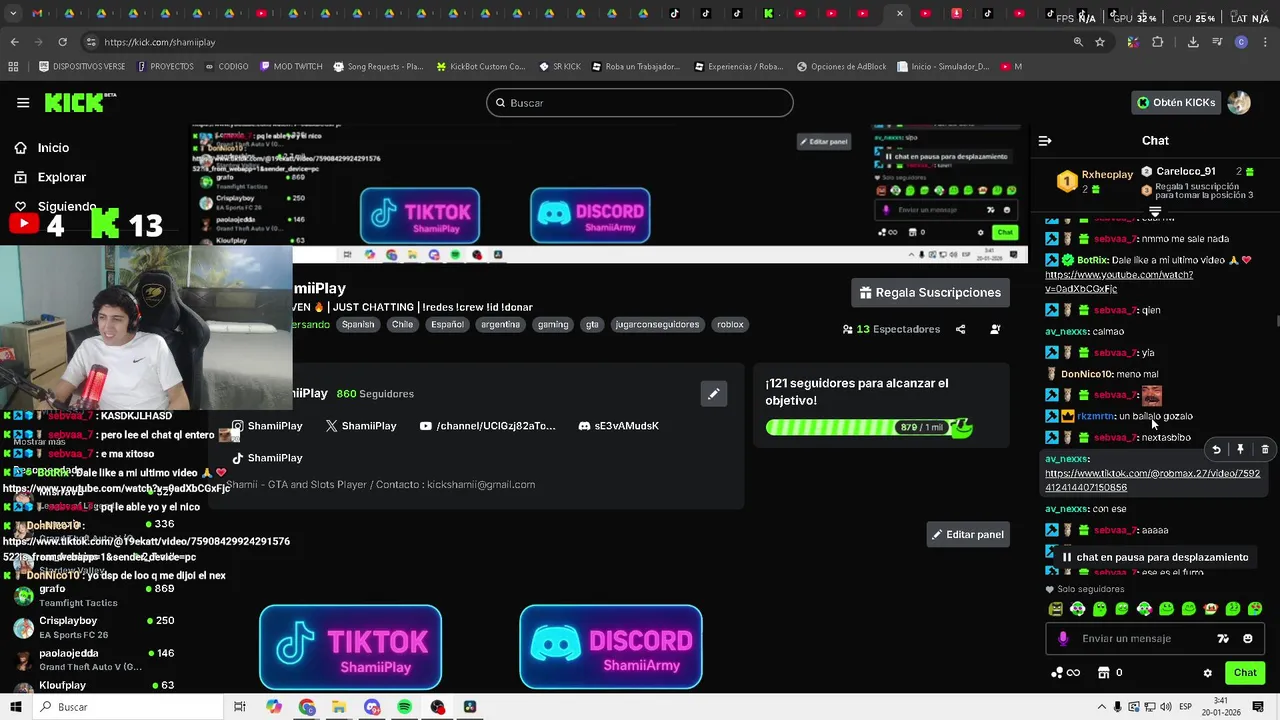Viewport: 1280px width, 720px height.
Task: Click the large Discord ShamiiArmy banner
Action: [x=611, y=647]
